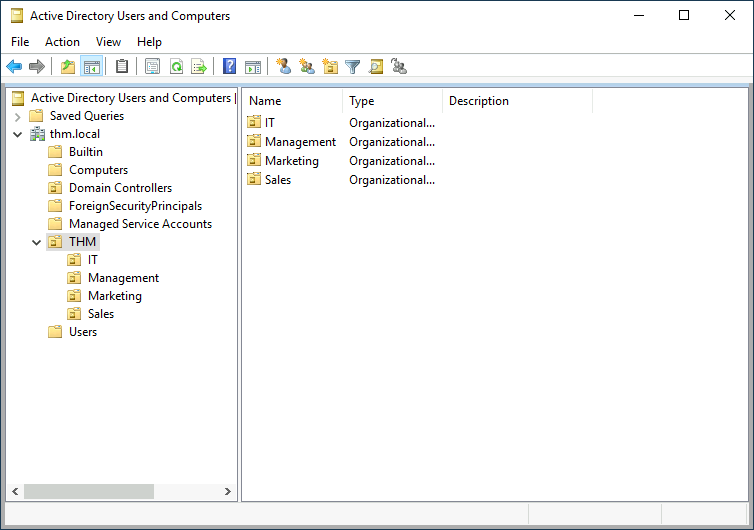Click the Up one level folder icon

[68, 67]
